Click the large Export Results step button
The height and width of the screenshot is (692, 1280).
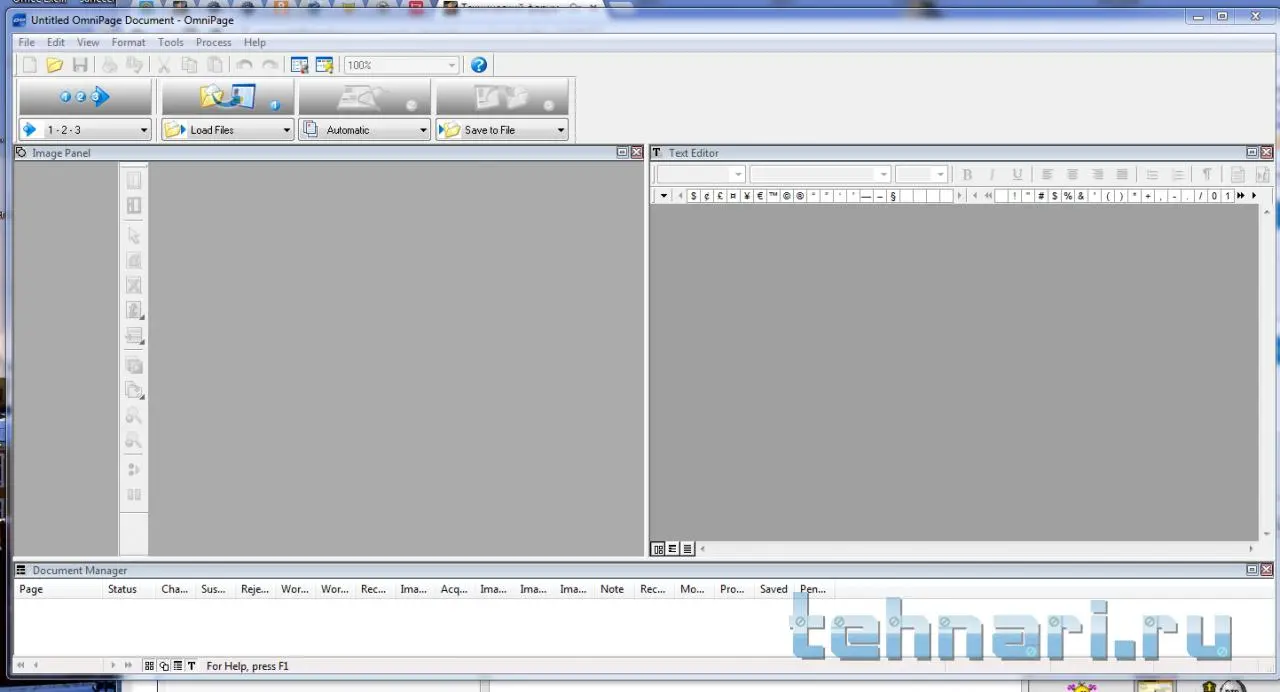coord(502,97)
